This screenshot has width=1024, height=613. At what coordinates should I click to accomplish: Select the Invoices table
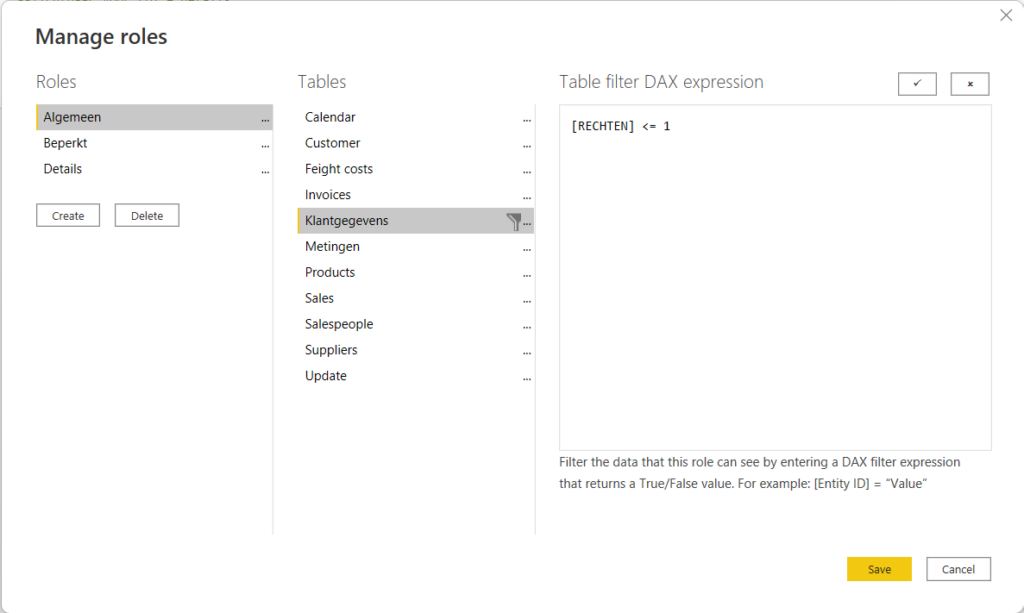coord(328,195)
